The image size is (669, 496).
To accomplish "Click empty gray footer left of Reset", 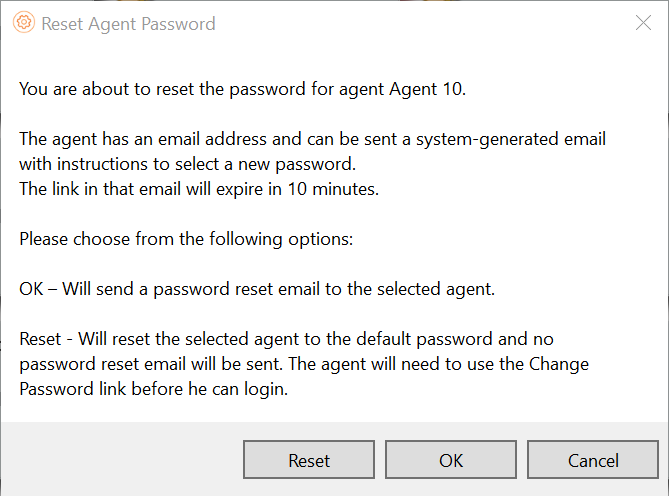I will coord(120,461).
